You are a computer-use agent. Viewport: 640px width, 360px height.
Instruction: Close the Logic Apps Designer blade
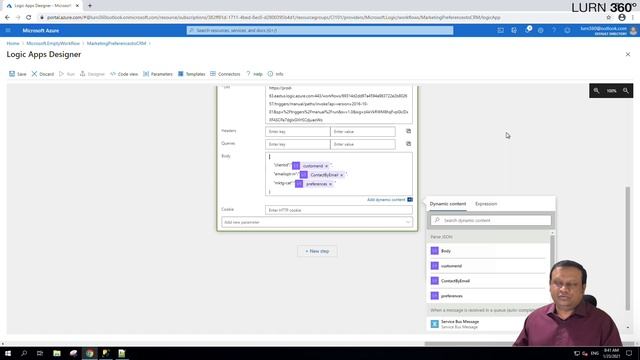(x=628, y=54)
